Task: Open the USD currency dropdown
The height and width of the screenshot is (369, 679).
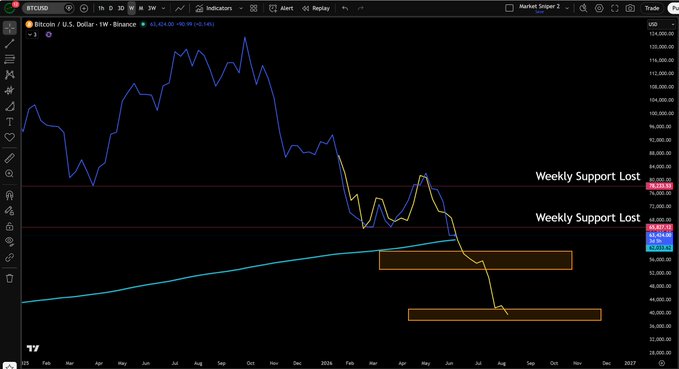Action: point(661,24)
